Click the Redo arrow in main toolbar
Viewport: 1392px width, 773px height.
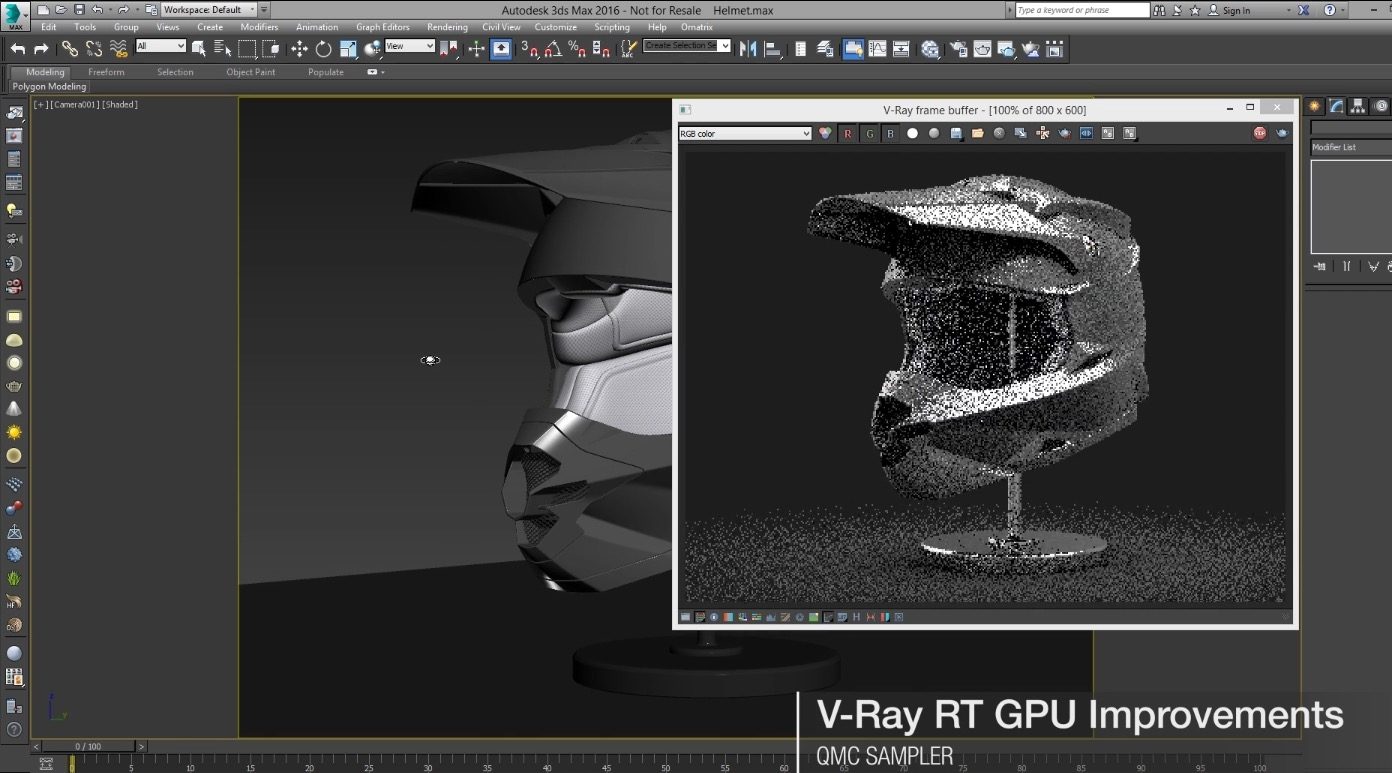41,49
